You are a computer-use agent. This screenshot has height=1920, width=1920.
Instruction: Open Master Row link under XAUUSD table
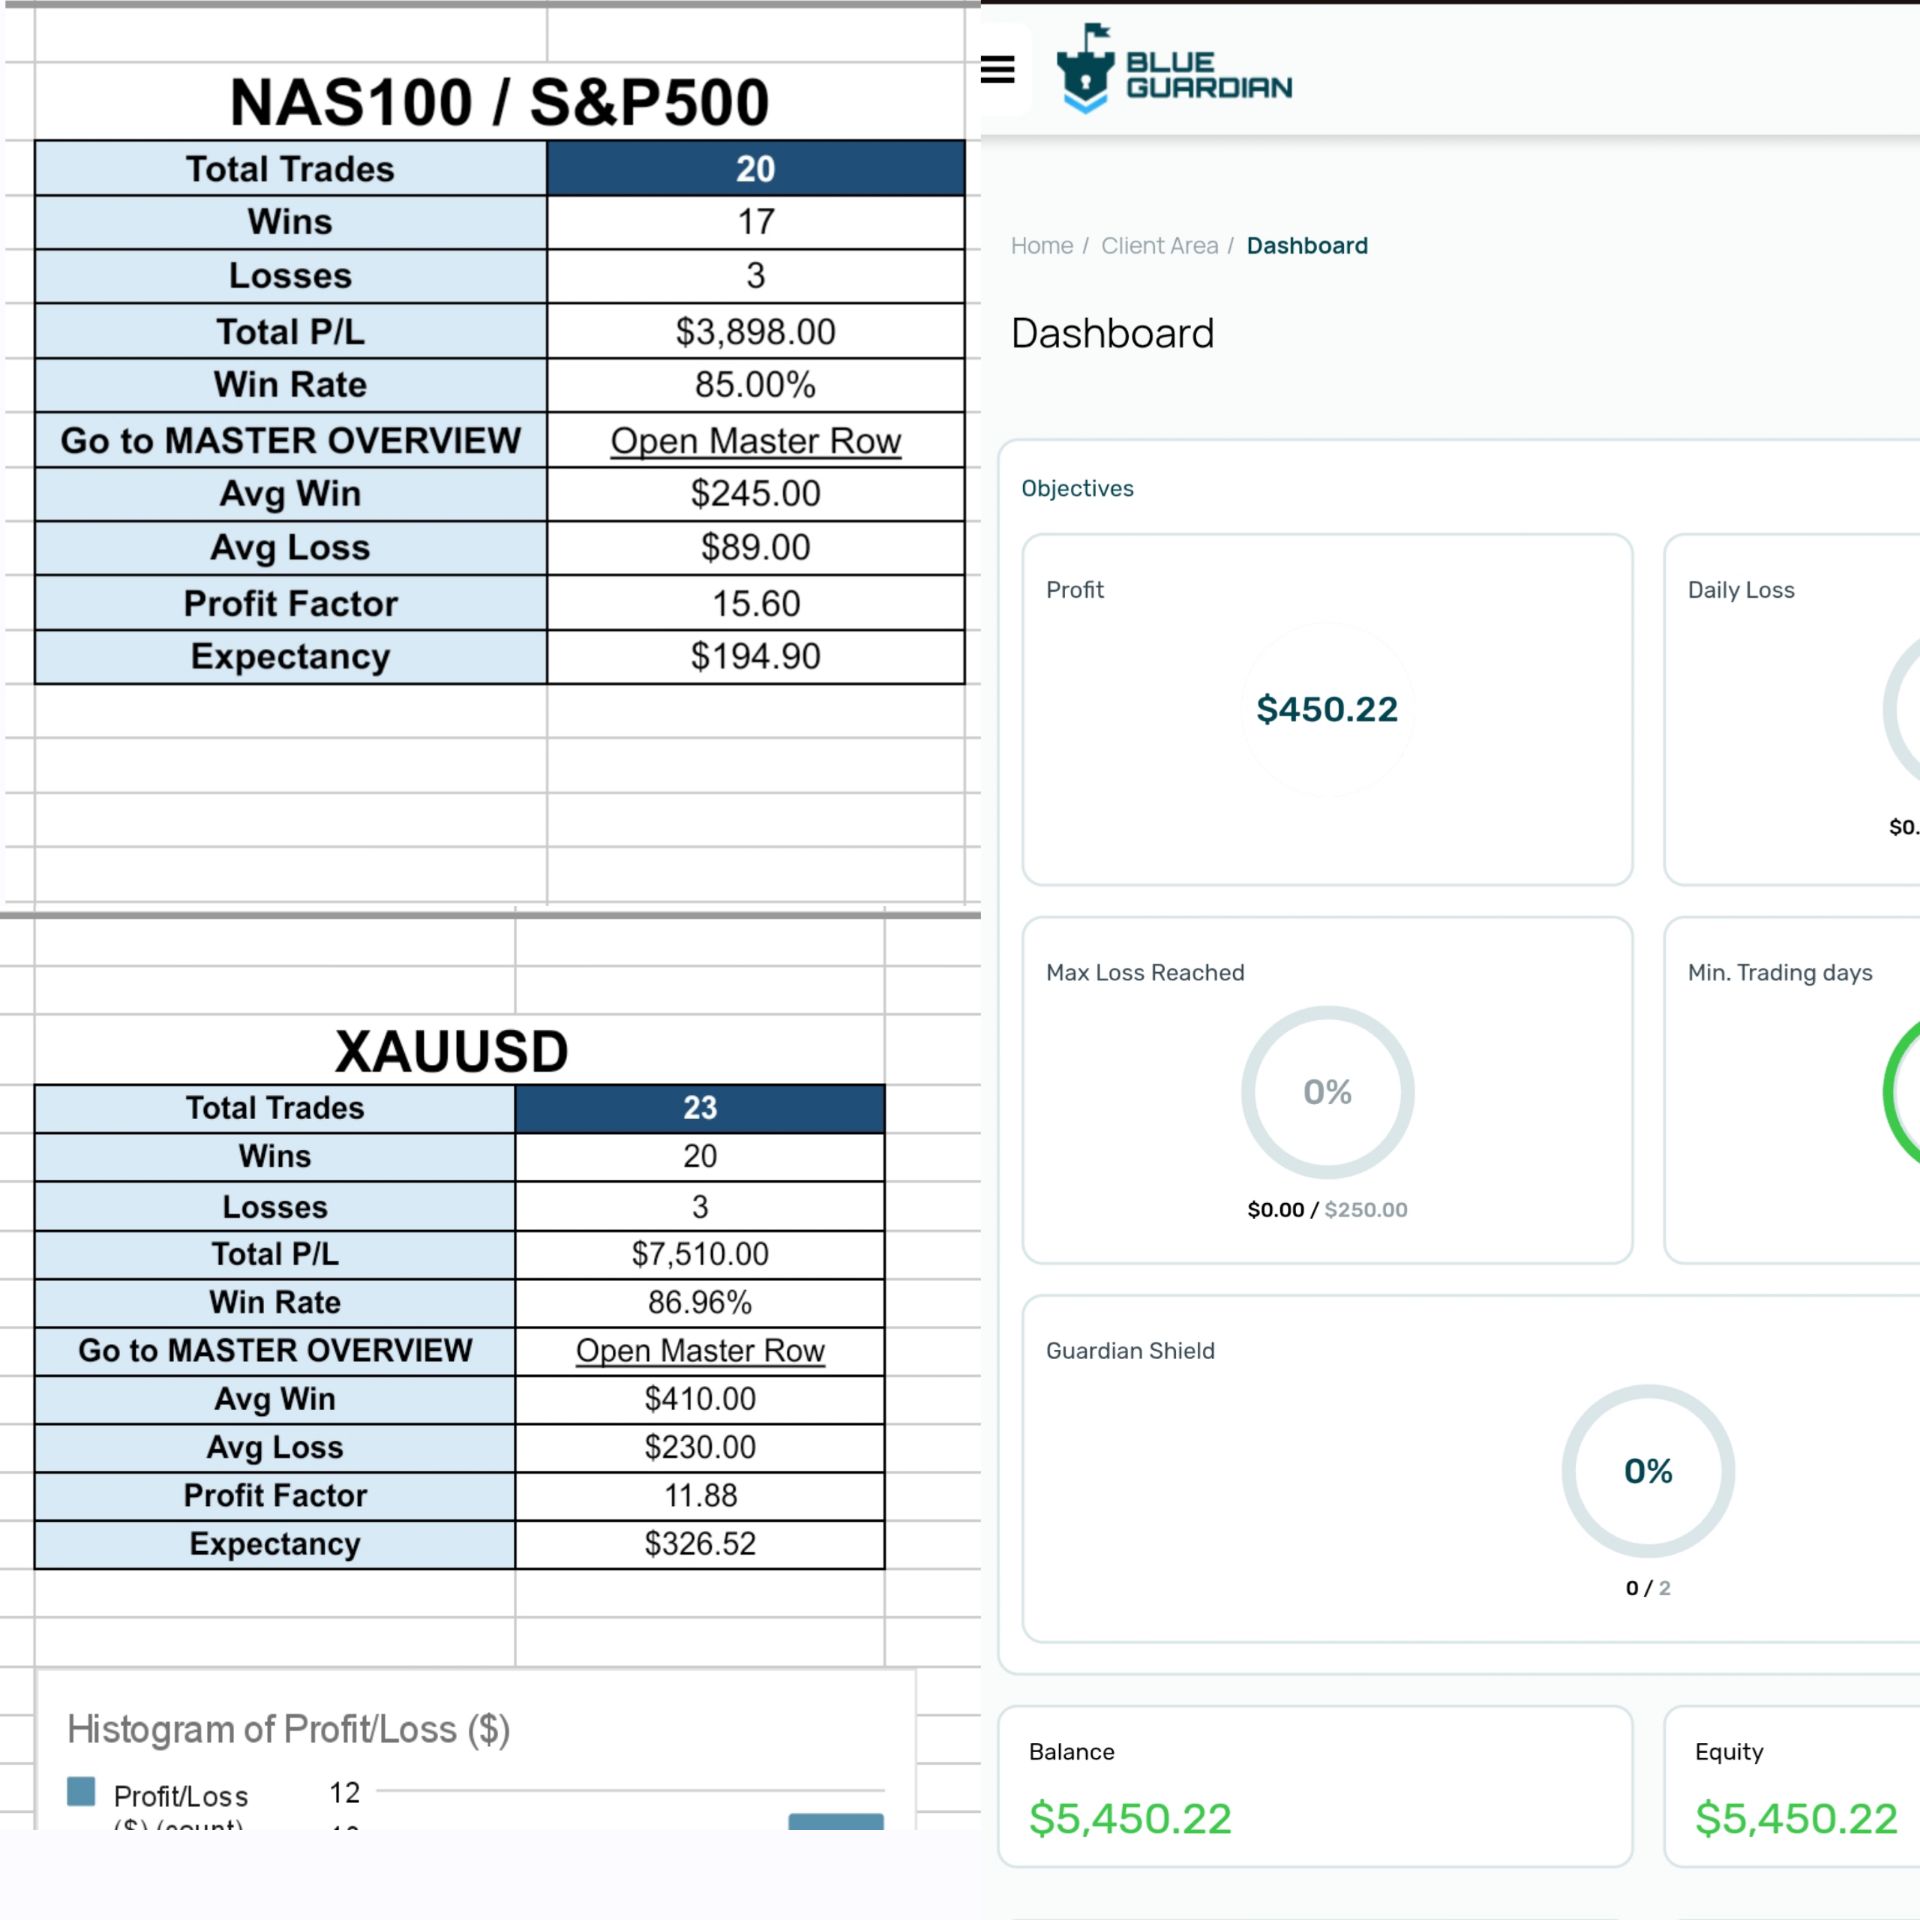click(700, 1351)
